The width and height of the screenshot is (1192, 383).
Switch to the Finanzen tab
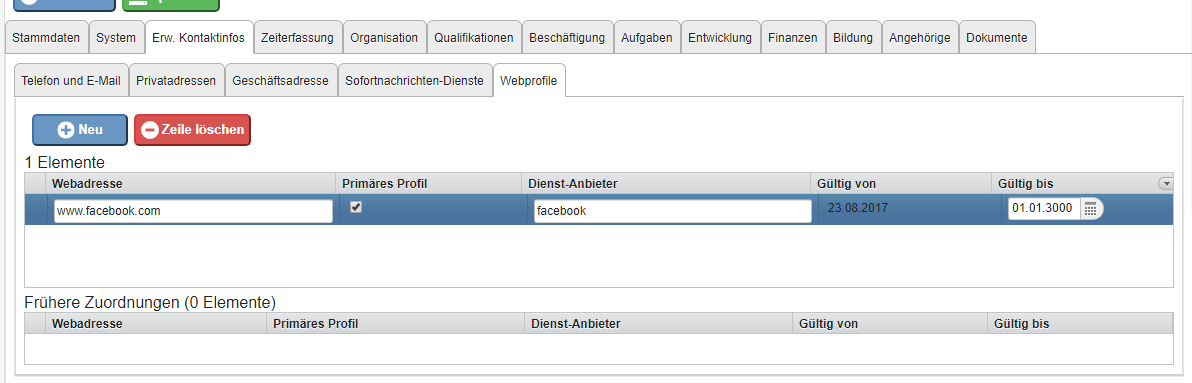pyautogui.click(x=793, y=37)
